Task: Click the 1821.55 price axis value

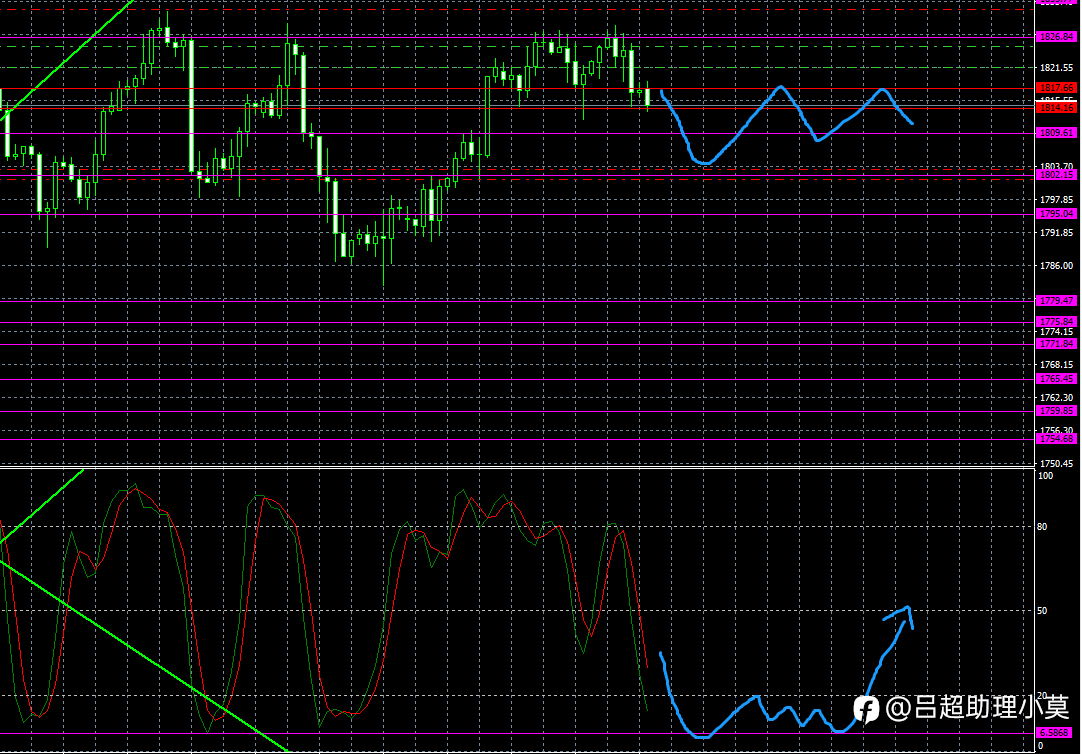Action: [x=1056, y=68]
